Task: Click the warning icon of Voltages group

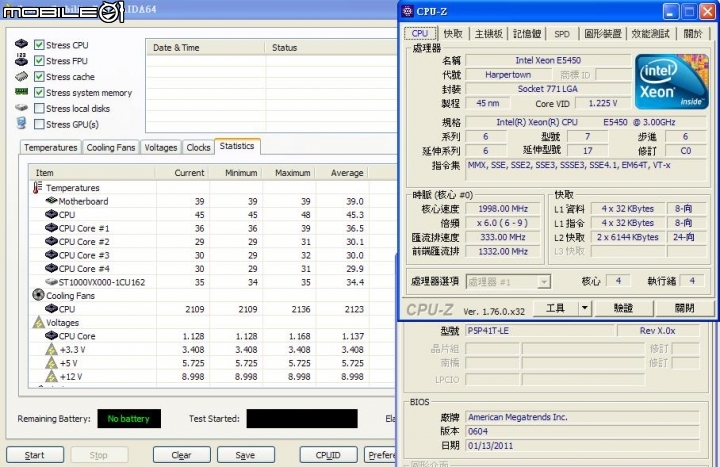Action: pyautogui.click(x=39, y=322)
